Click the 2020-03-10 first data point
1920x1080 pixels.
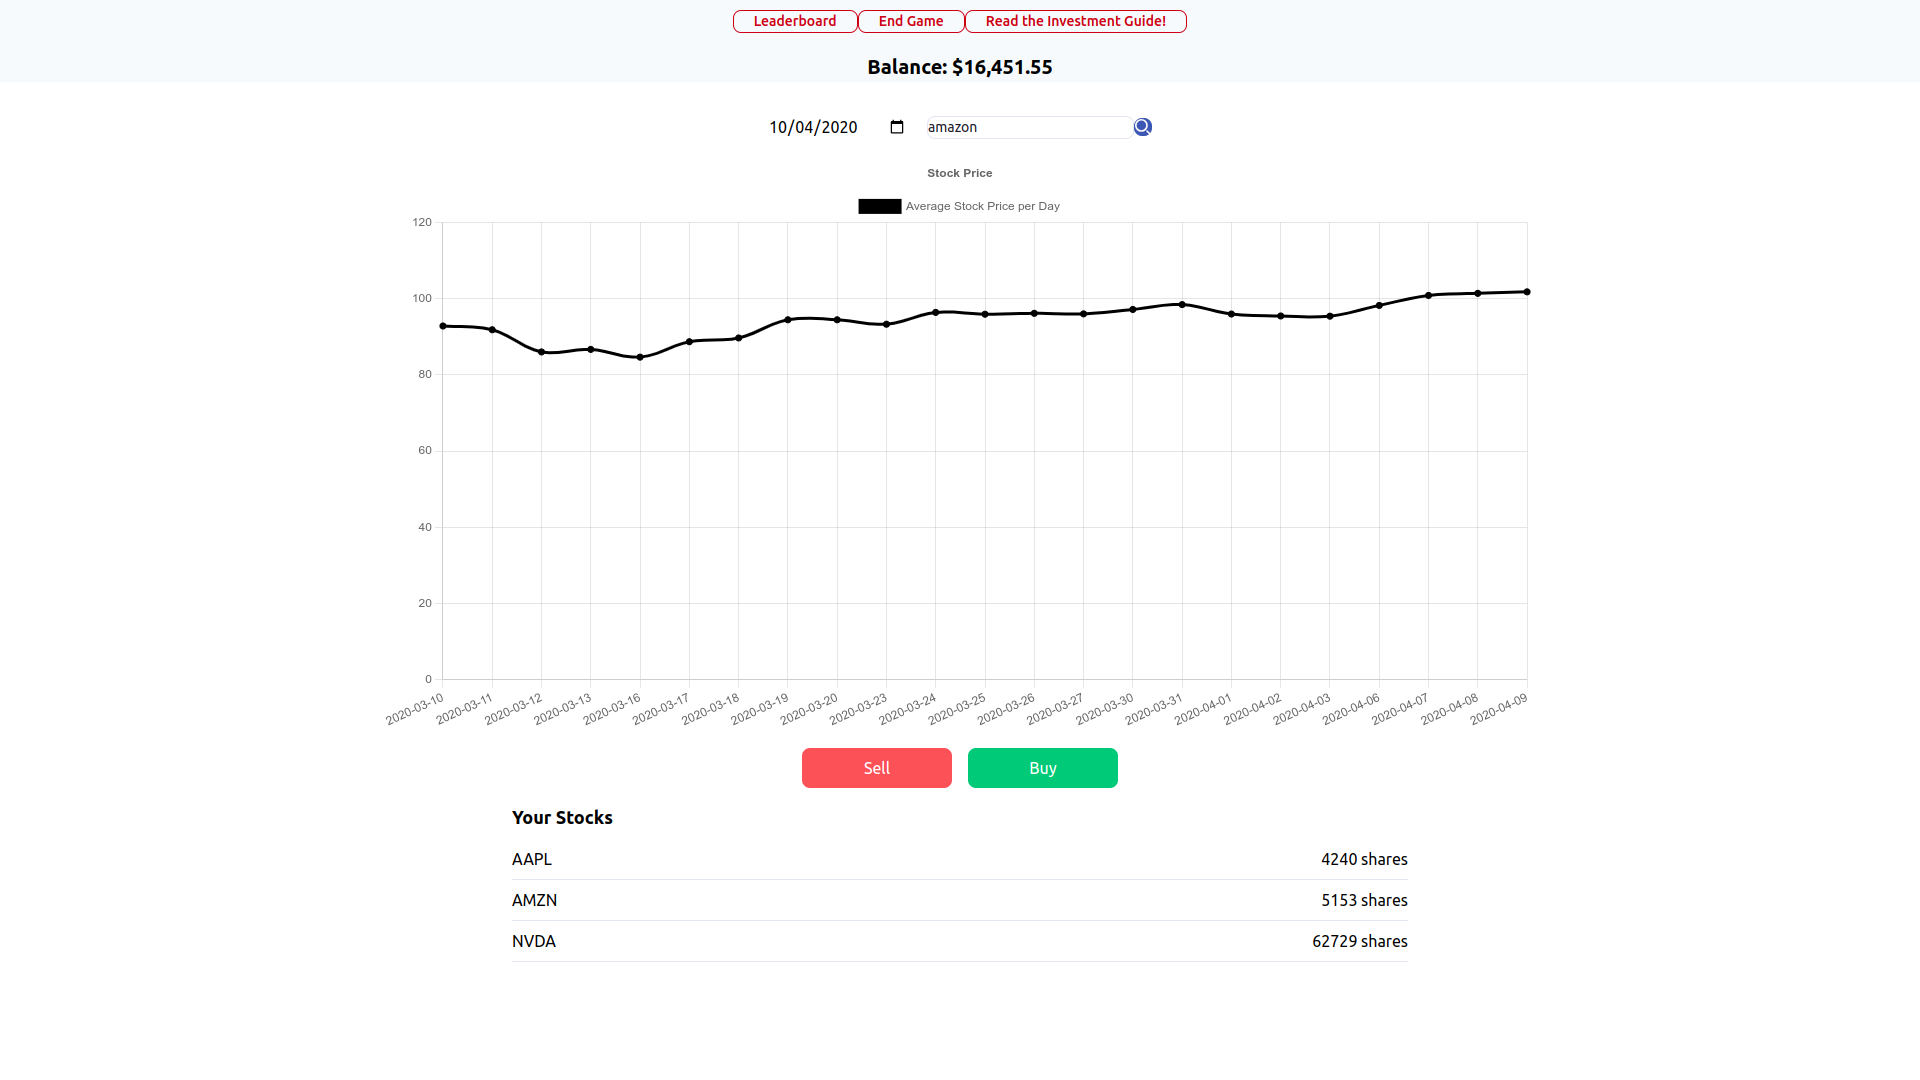pos(443,326)
